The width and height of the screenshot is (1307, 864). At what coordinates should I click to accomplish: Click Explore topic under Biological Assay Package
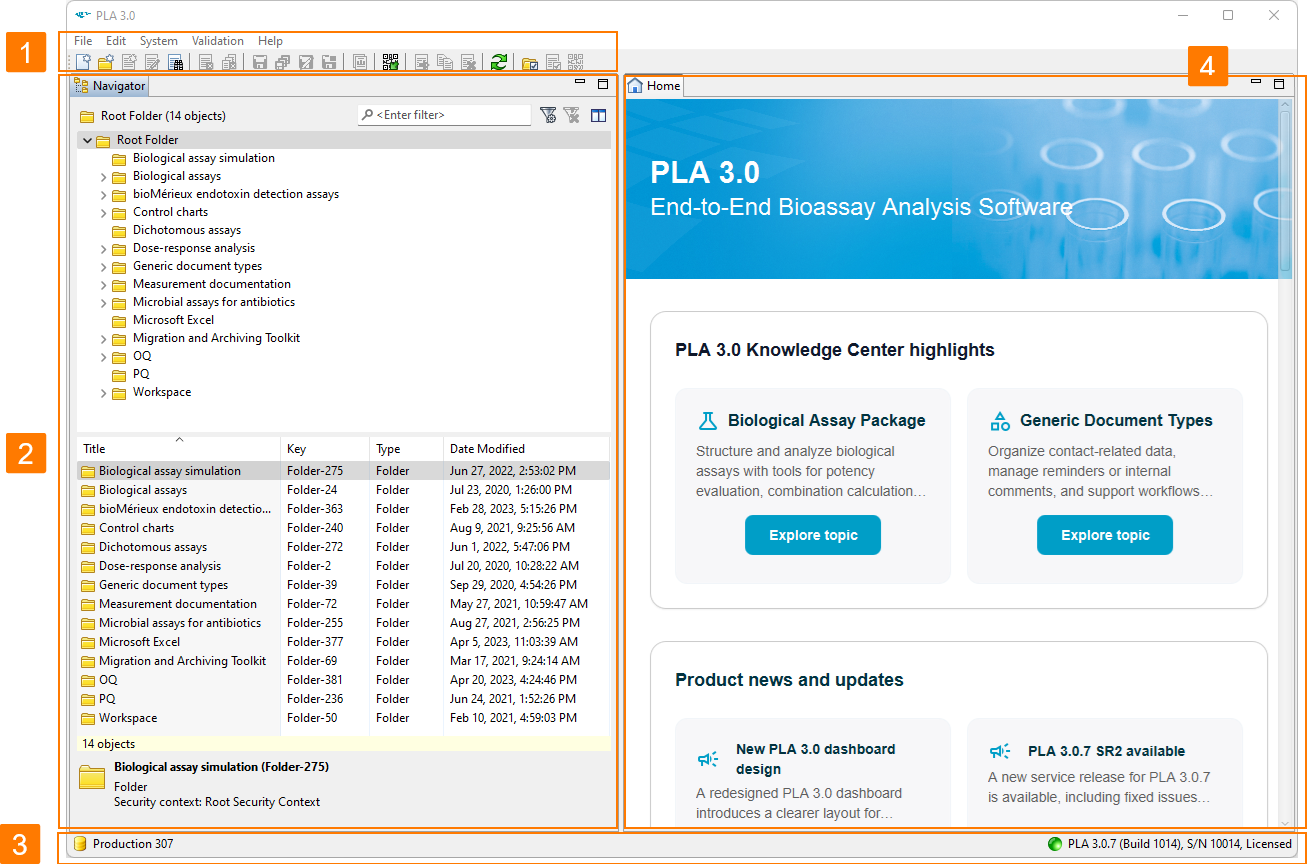[x=813, y=535]
